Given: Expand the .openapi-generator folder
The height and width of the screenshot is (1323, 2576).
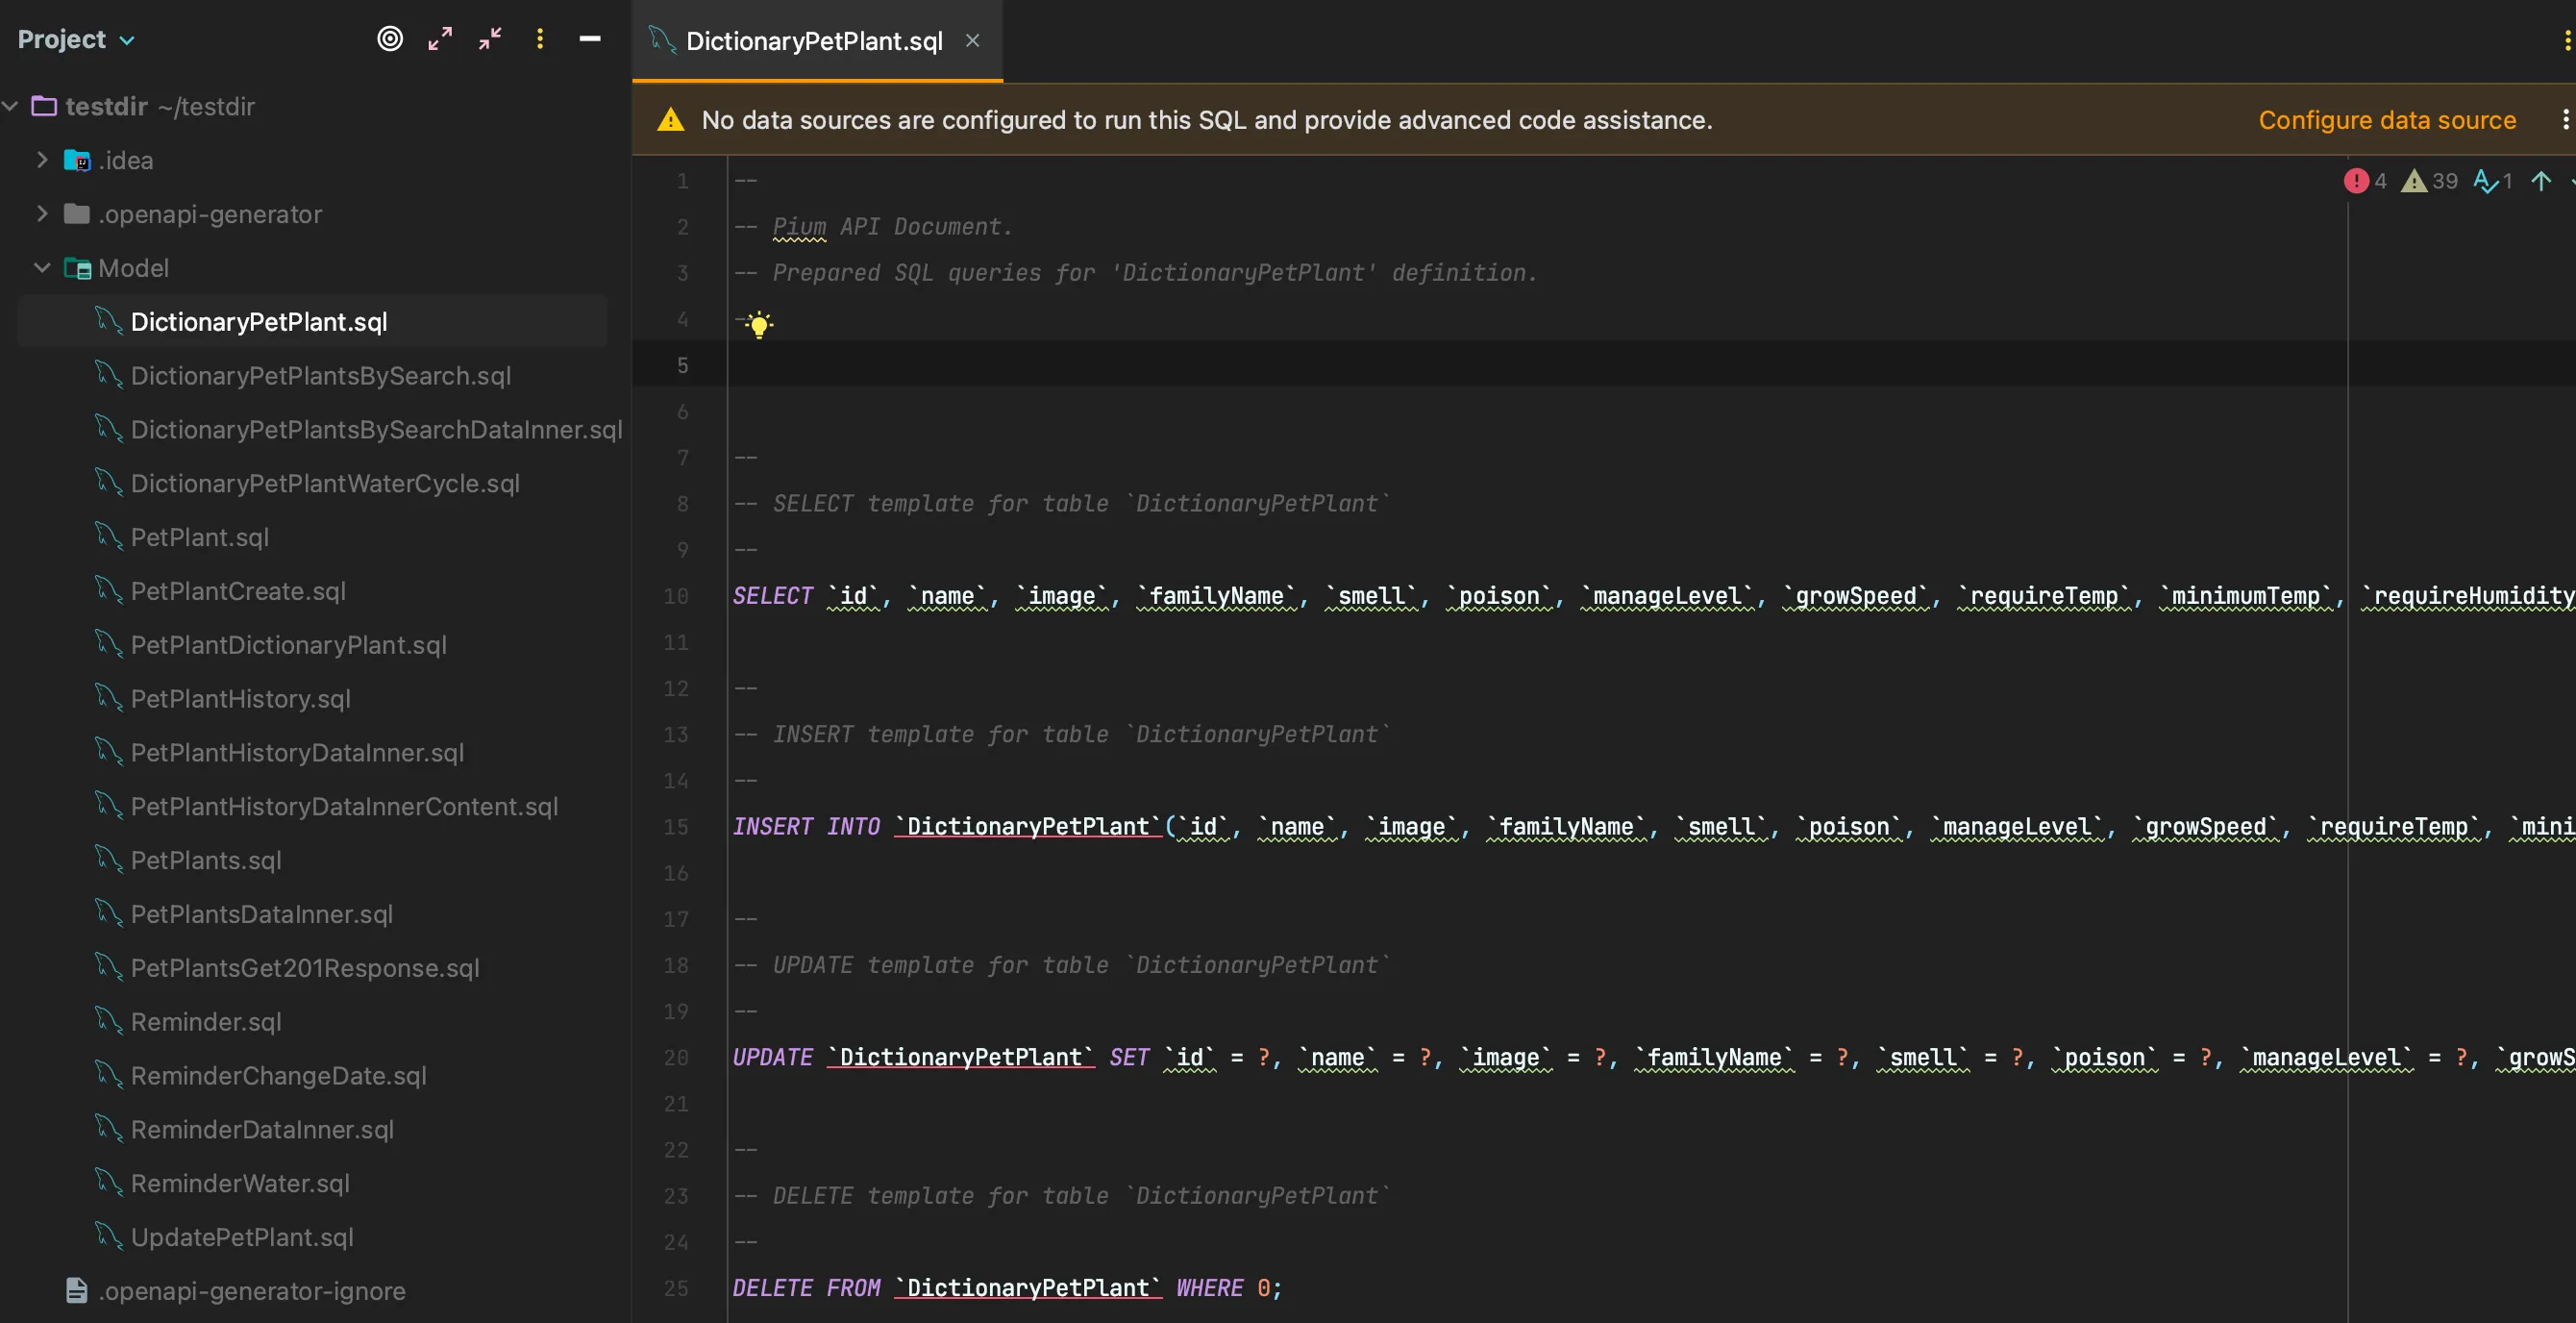Looking at the screenshot, I should coord(42,214).
